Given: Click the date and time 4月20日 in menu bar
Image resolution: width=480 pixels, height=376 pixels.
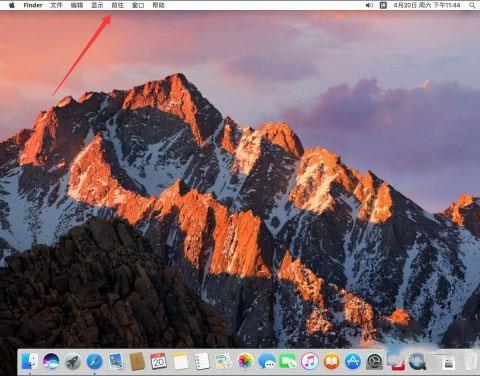Looking at the screenshot, I should click(427, 5).
